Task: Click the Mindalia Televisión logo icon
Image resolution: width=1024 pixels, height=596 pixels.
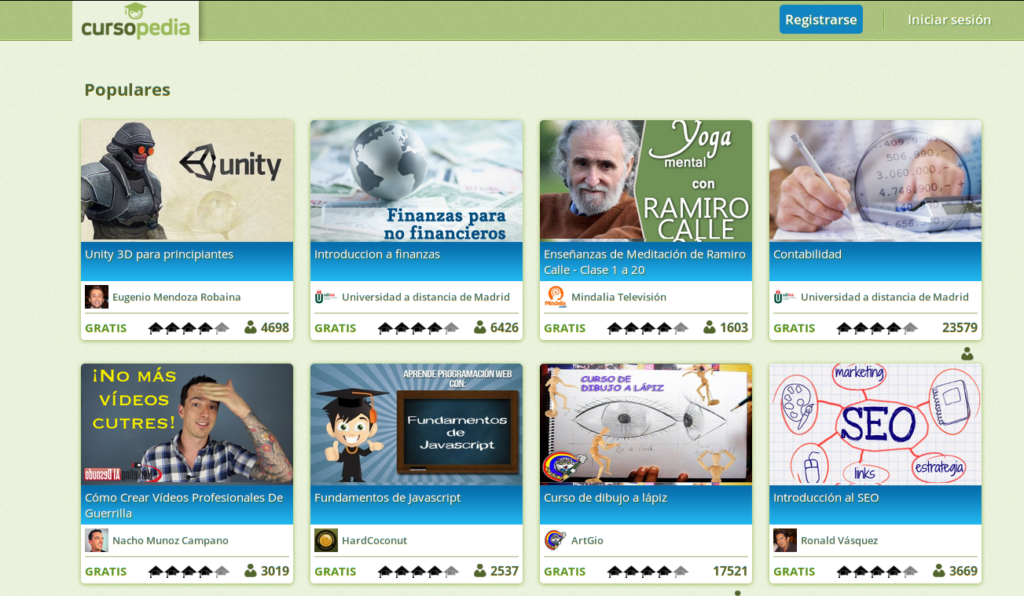Action: coord(555,297)
